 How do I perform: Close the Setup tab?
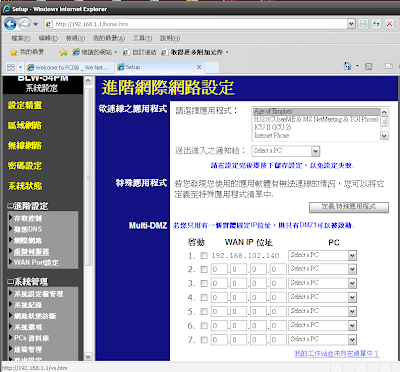[199, 67]
